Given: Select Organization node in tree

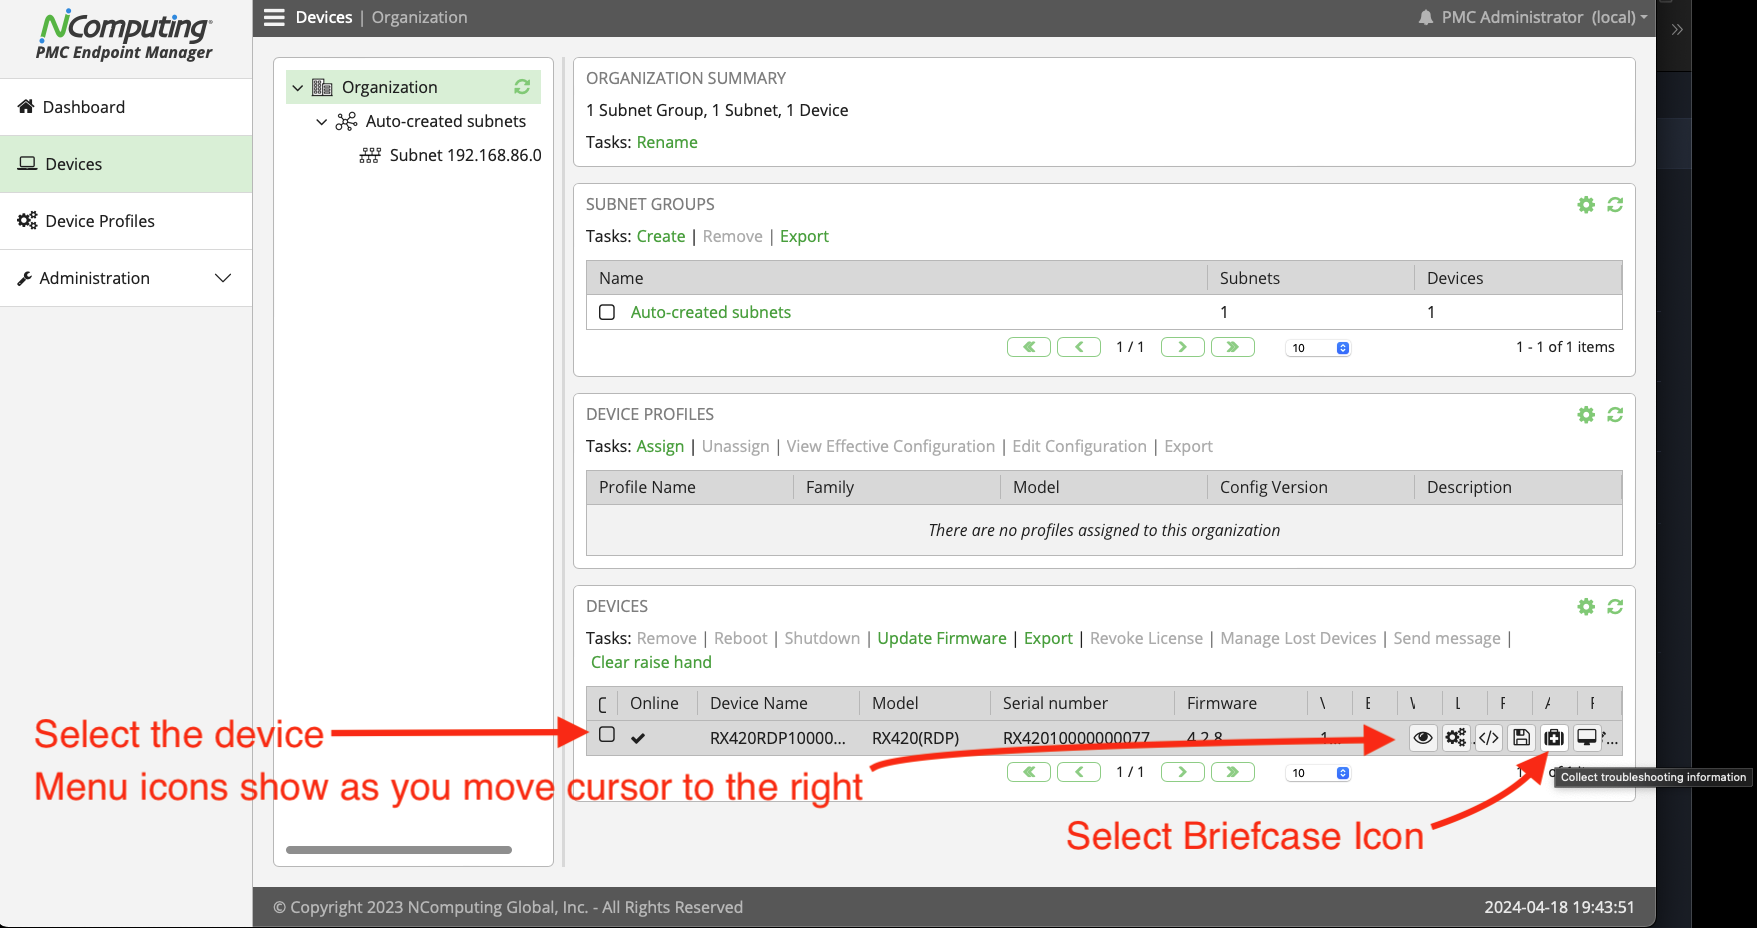Looking at the screenshot, I should pos(389,87).
